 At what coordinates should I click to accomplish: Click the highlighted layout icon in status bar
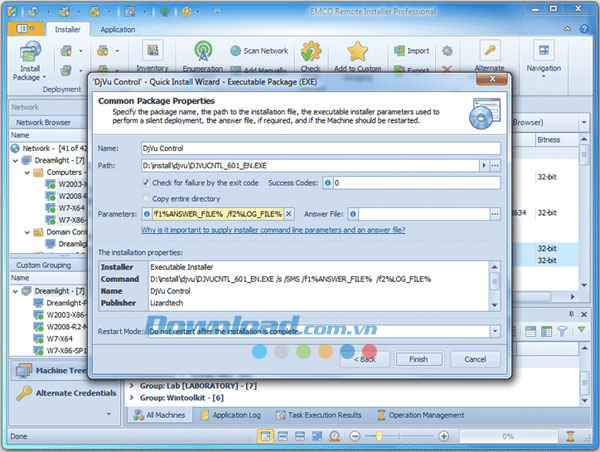(265, 436)
